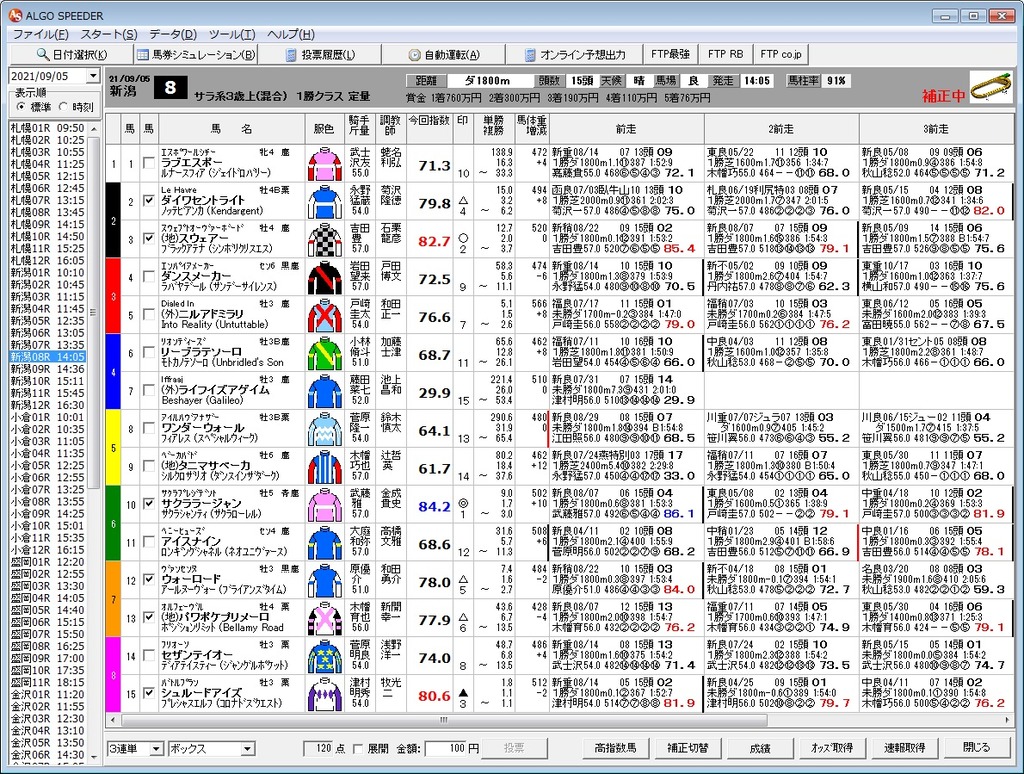Click ラブエスポー jockey silks icon
This screenshot has width=1024, height=774.
325,165
